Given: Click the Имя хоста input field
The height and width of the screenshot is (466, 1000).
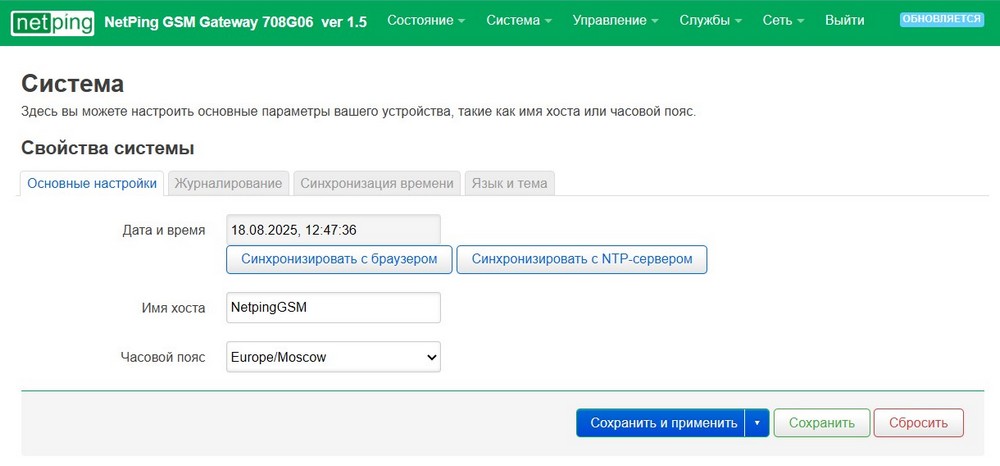Looking at the screenshot, I should point(333,307).
